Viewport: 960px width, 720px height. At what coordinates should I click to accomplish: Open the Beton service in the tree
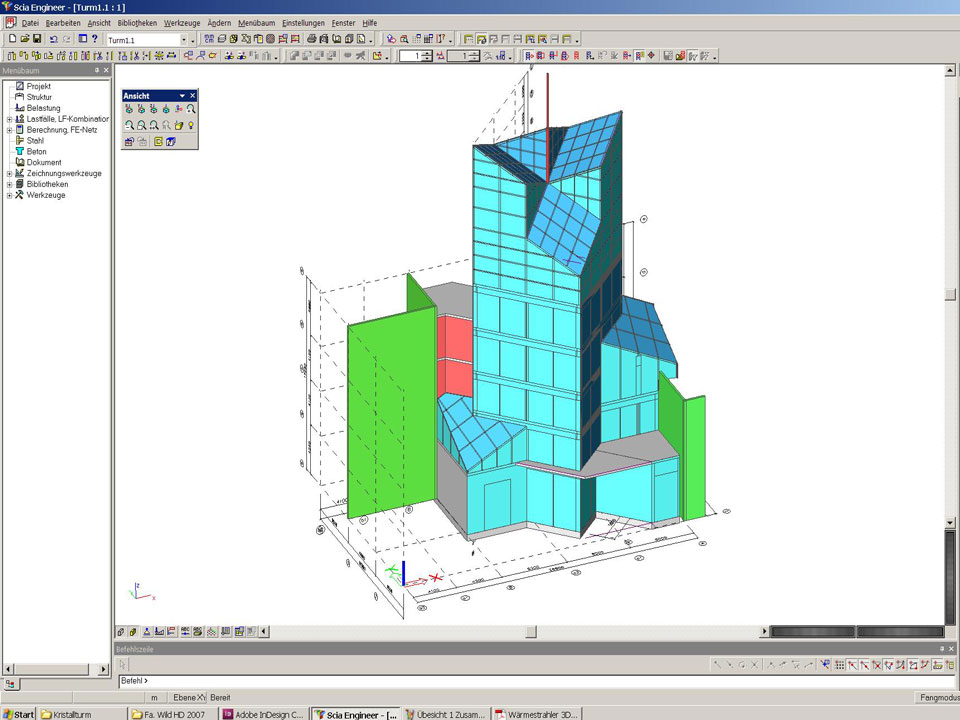coord(37,151)
